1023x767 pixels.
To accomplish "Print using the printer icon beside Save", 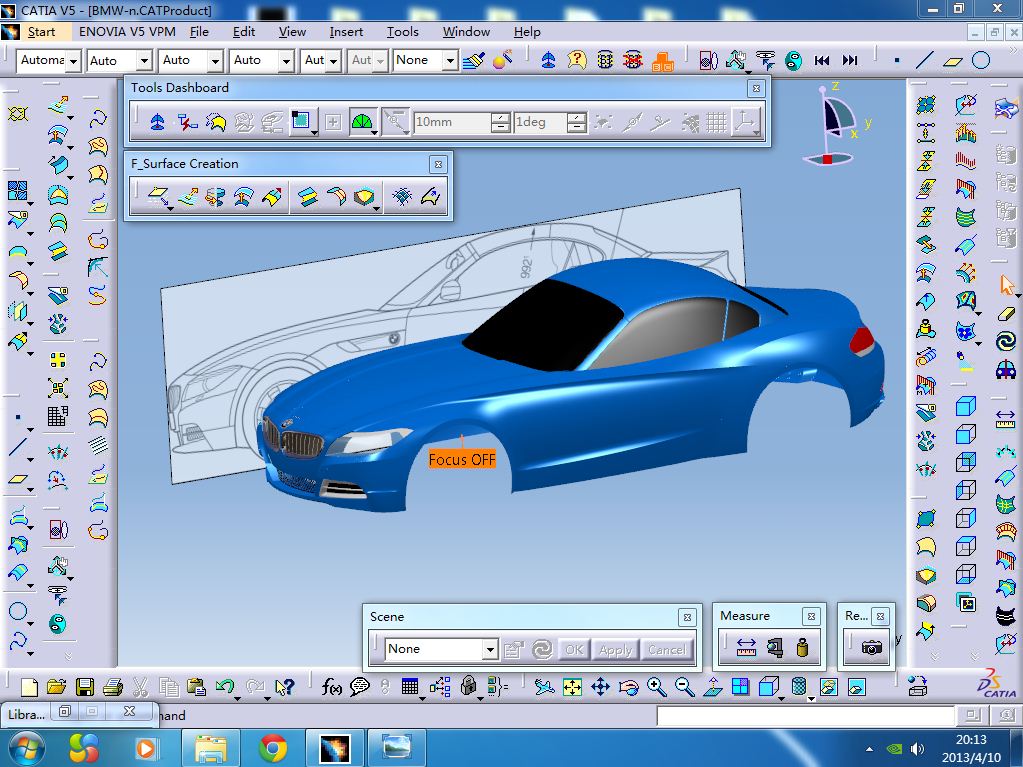I will 113,687.
